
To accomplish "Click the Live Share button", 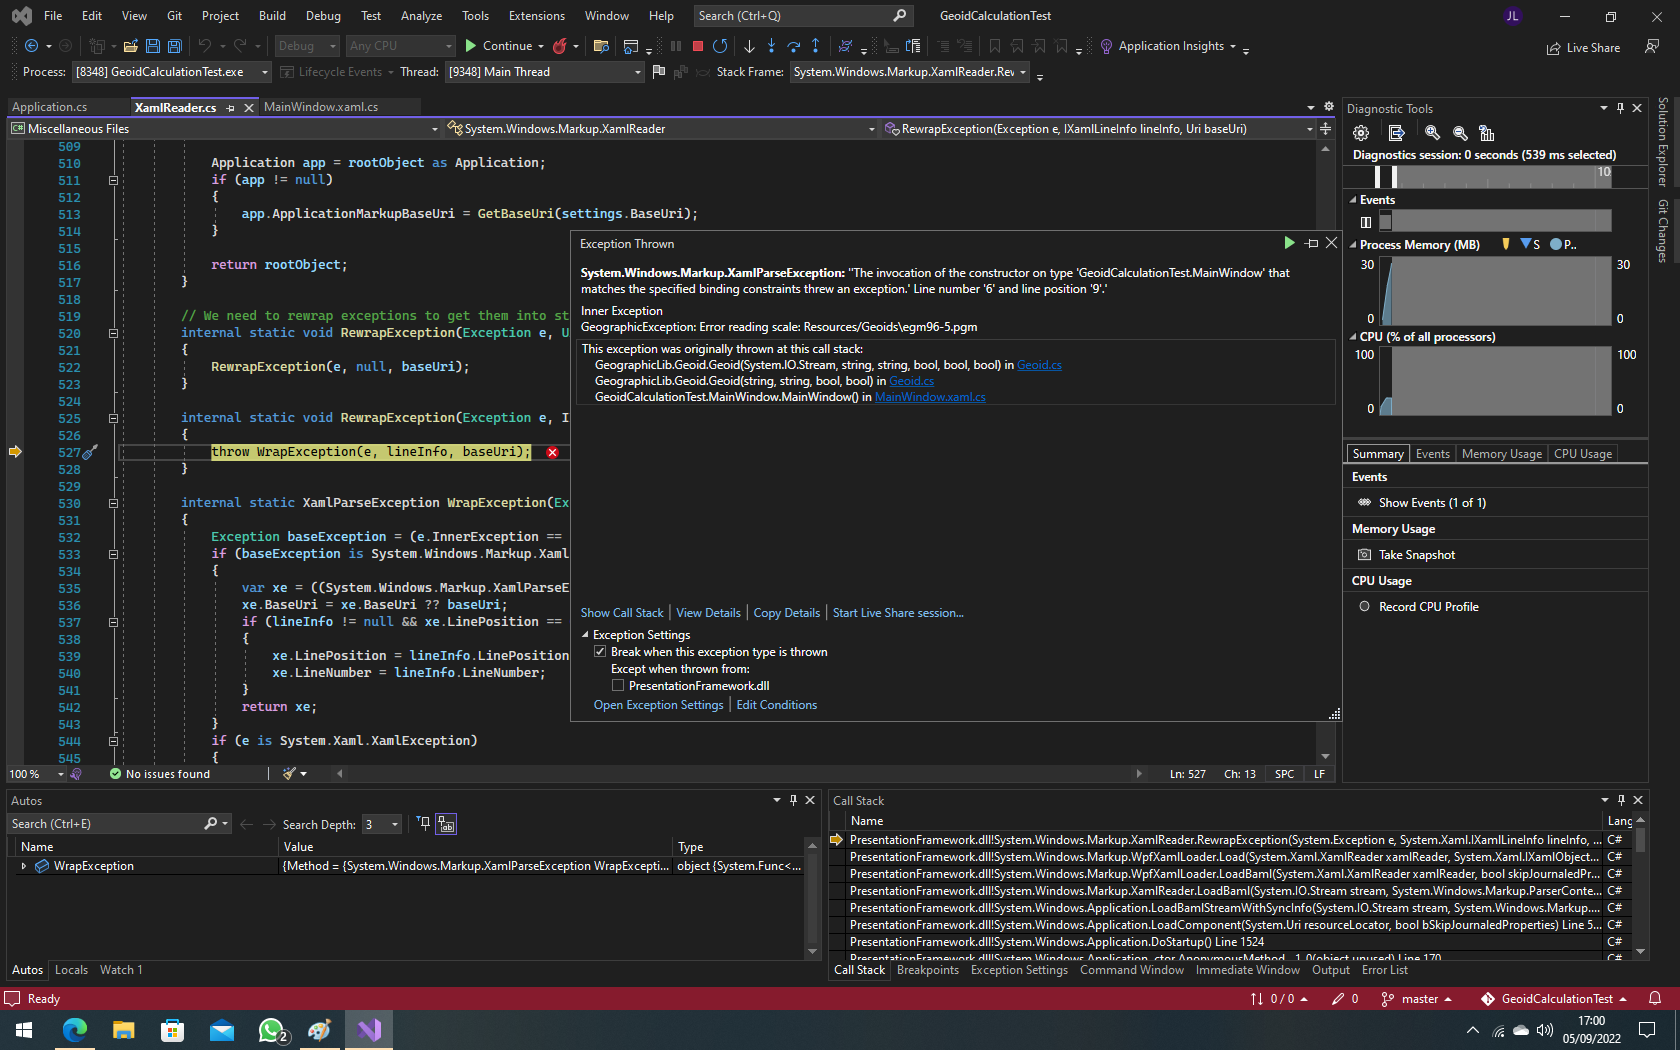I will (1583, 48).
